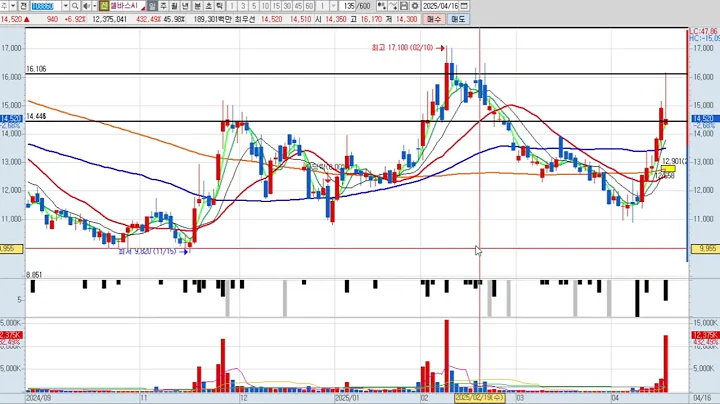The image size is (720, 404).
Task: Click the stock code input 108860
Action: pyautogui.click(x=46, y=6)
